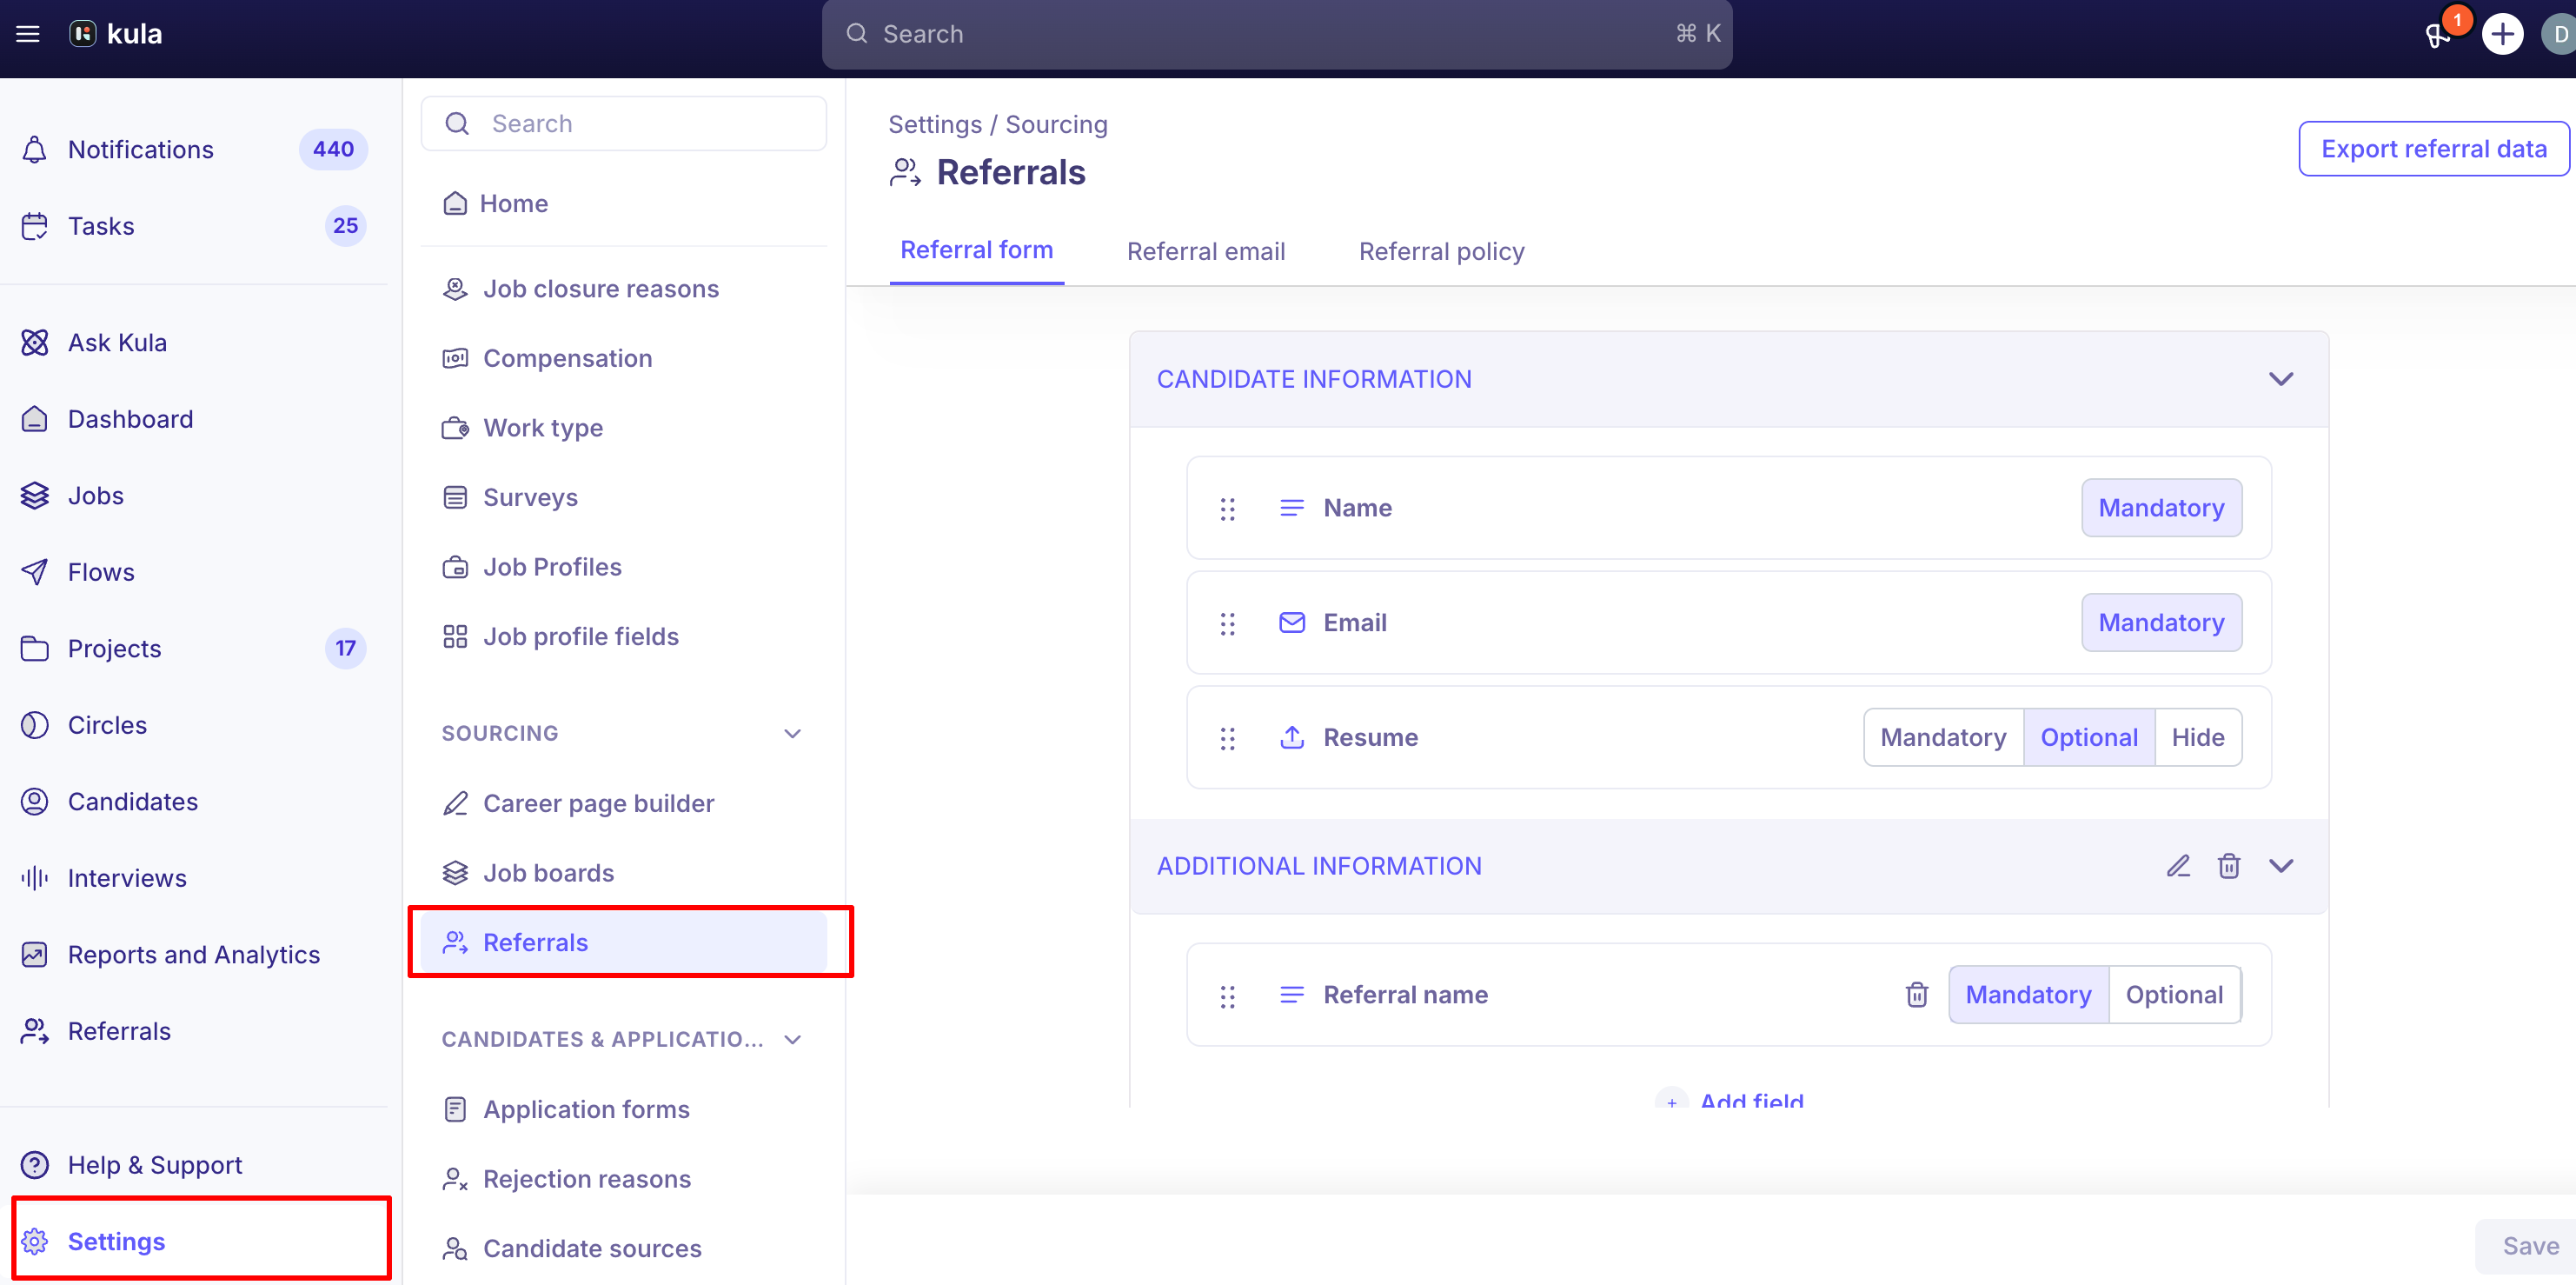Set Resume field to Optional

pyautogui.click(x=2089, y=738)
